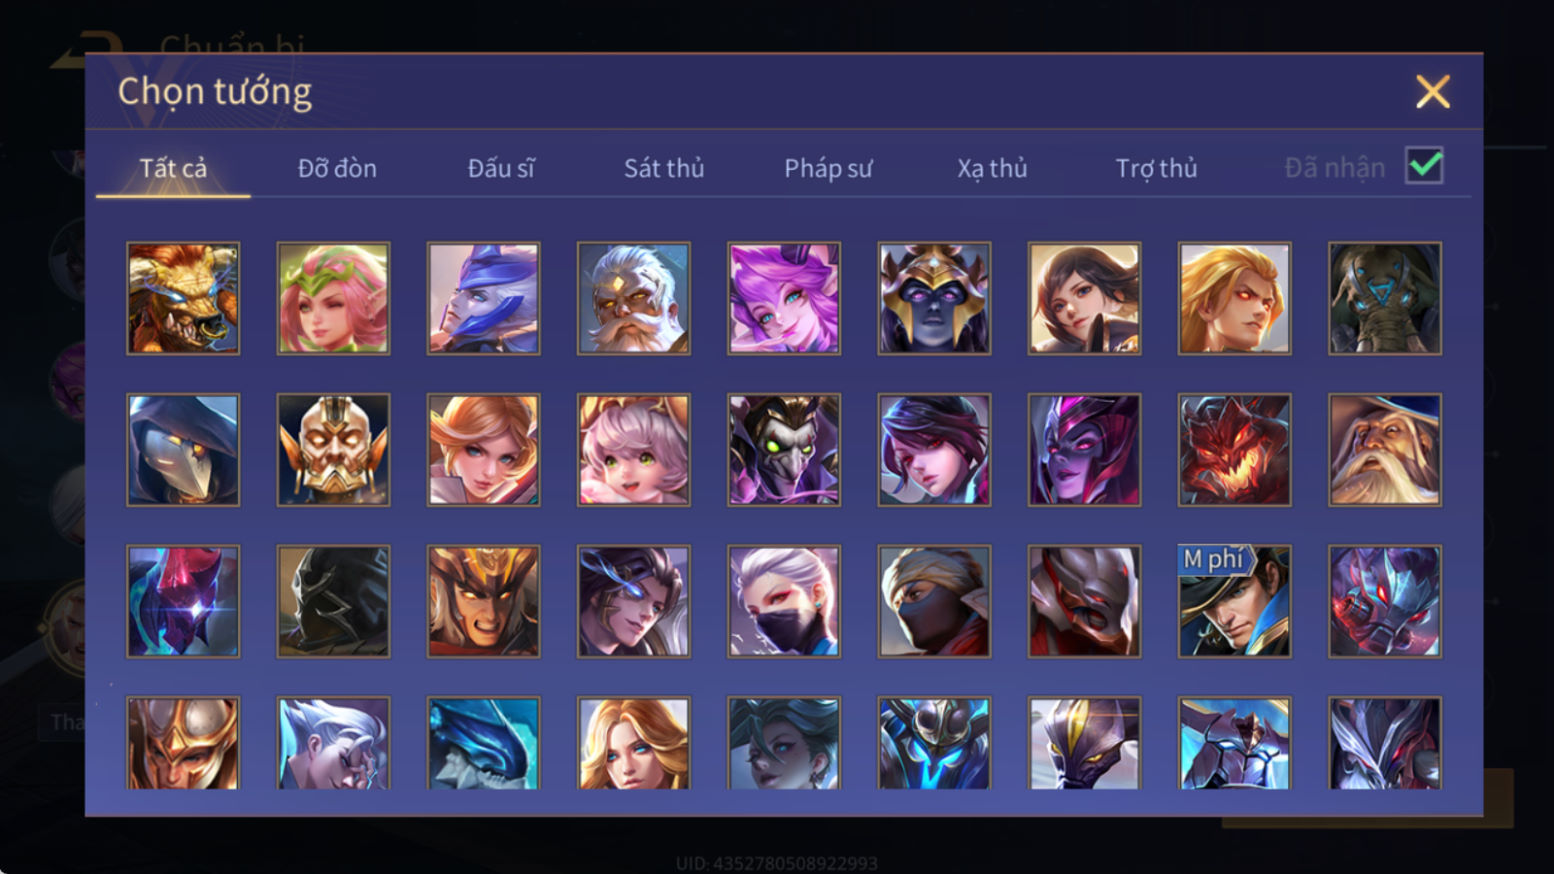Select the orange lion beast hero portrait

183,298
